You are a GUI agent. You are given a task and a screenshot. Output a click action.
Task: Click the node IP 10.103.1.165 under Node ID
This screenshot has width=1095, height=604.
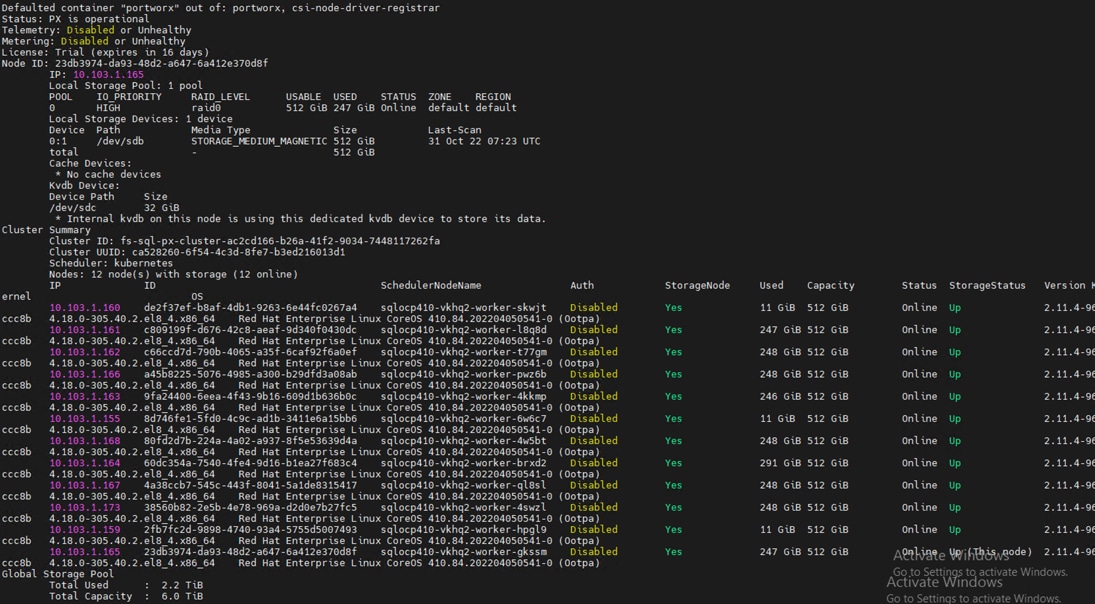pos(108,75)
